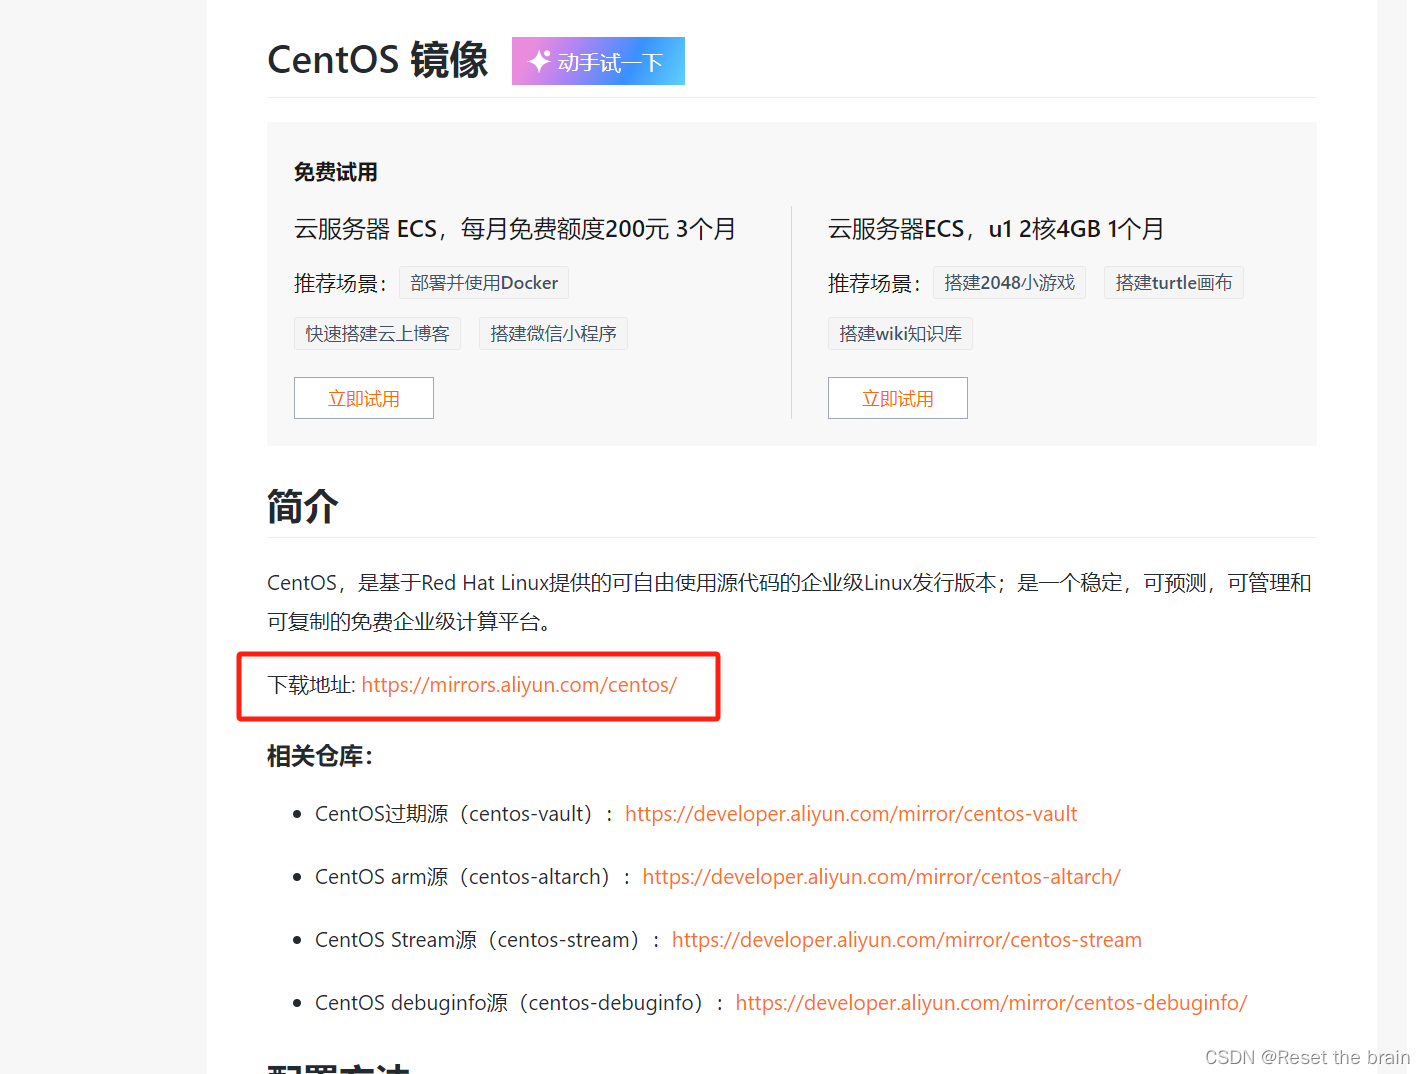Click the 免费试用 section label
The image size is (1425, 1074).
click(336, 172)
